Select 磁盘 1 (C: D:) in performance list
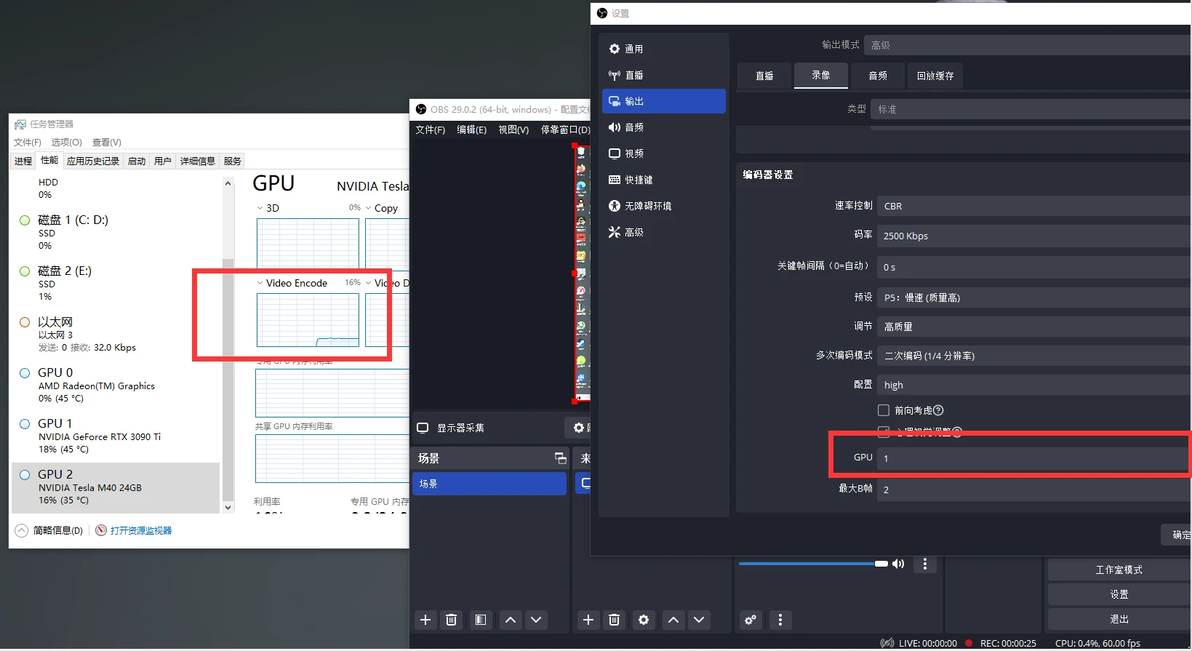The width and height of the screenshot is (1192, 651). 116,232
